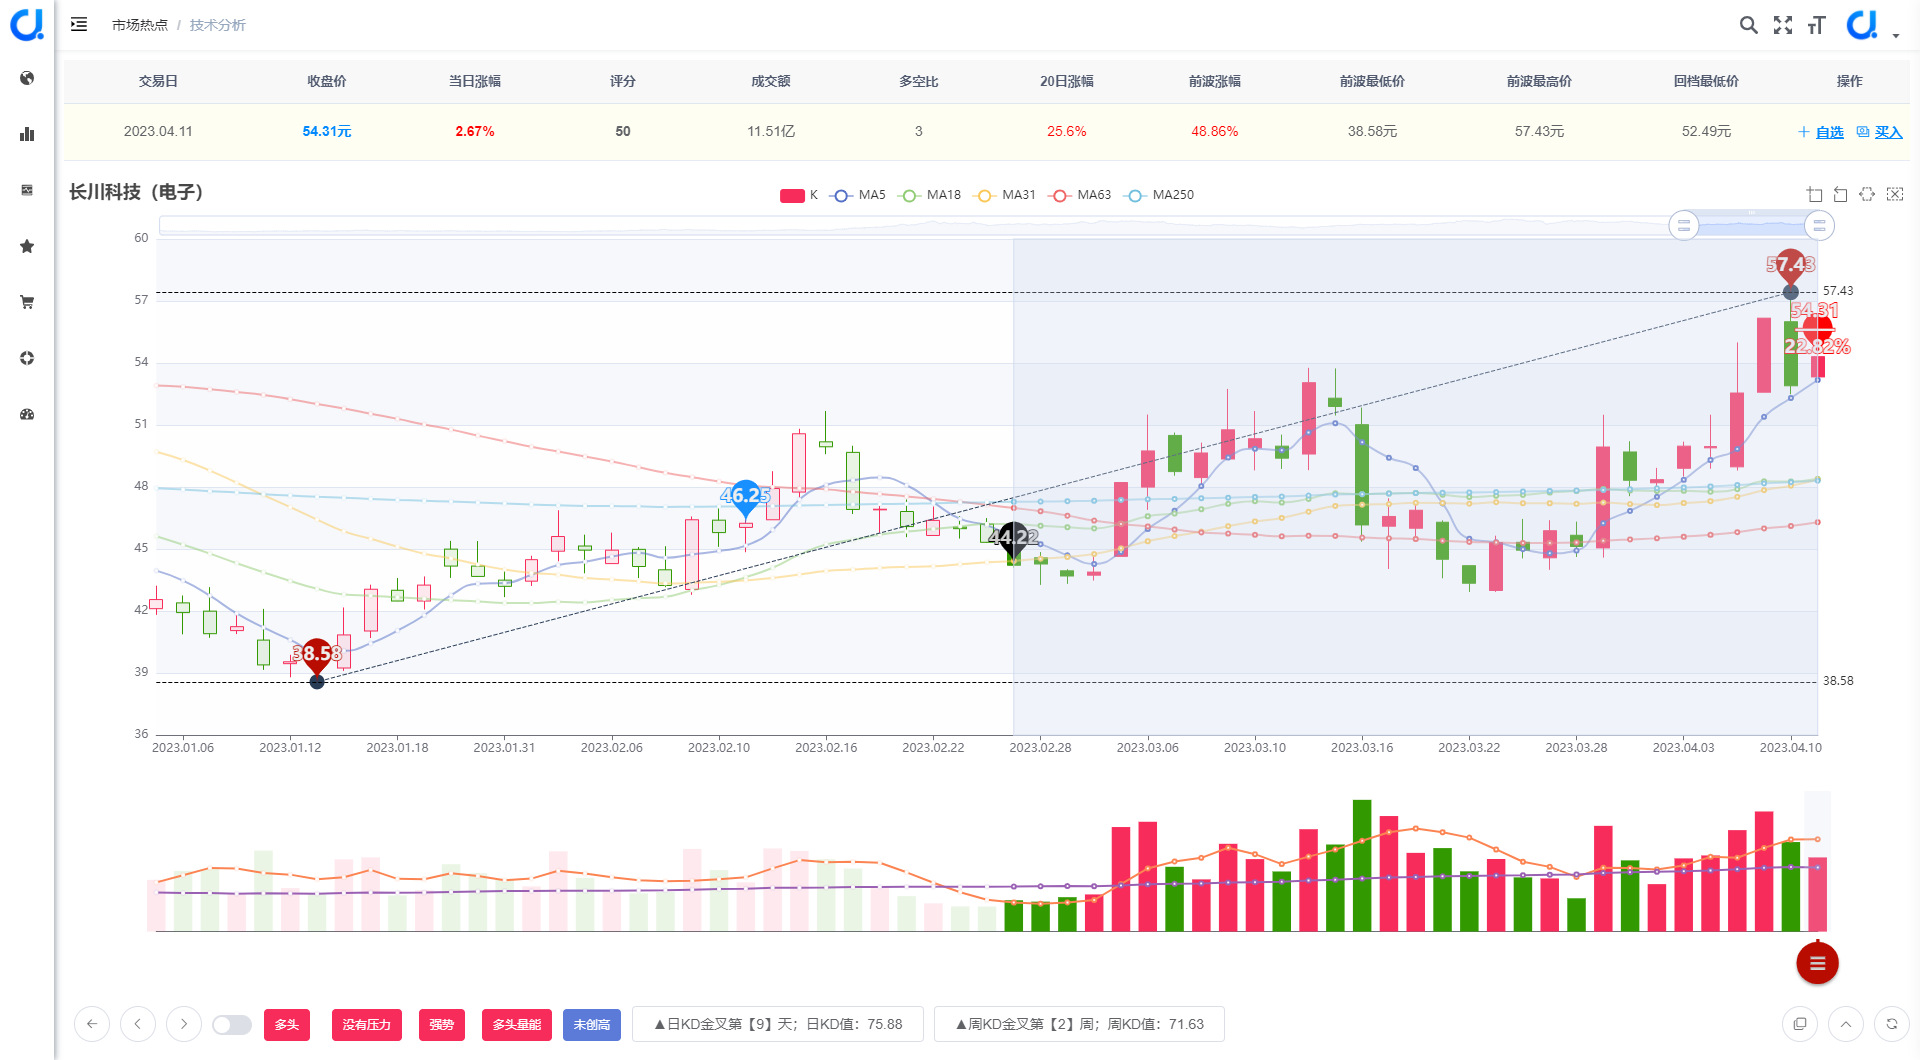The image size is (1920, 1060).
Task: Enter fullscreen with the expand arrows icon
Action: tap(1783, 25)
